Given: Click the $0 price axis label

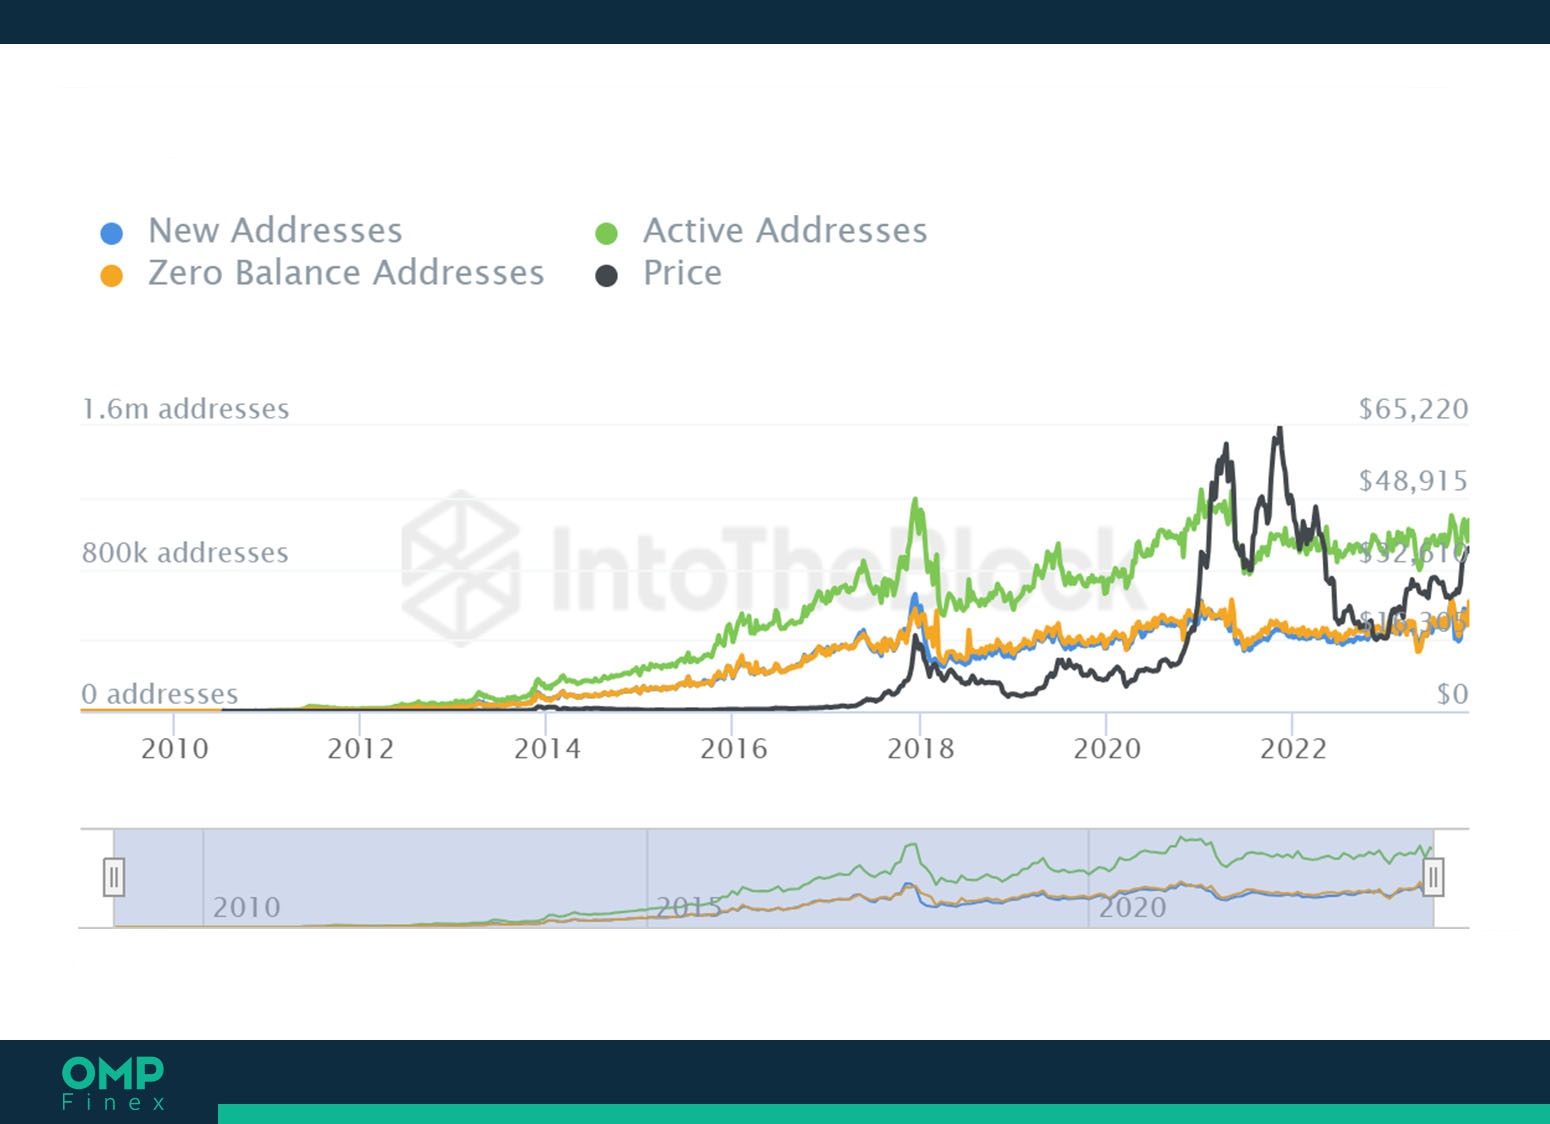Looking at the screenshot, I should point(1452,693).
